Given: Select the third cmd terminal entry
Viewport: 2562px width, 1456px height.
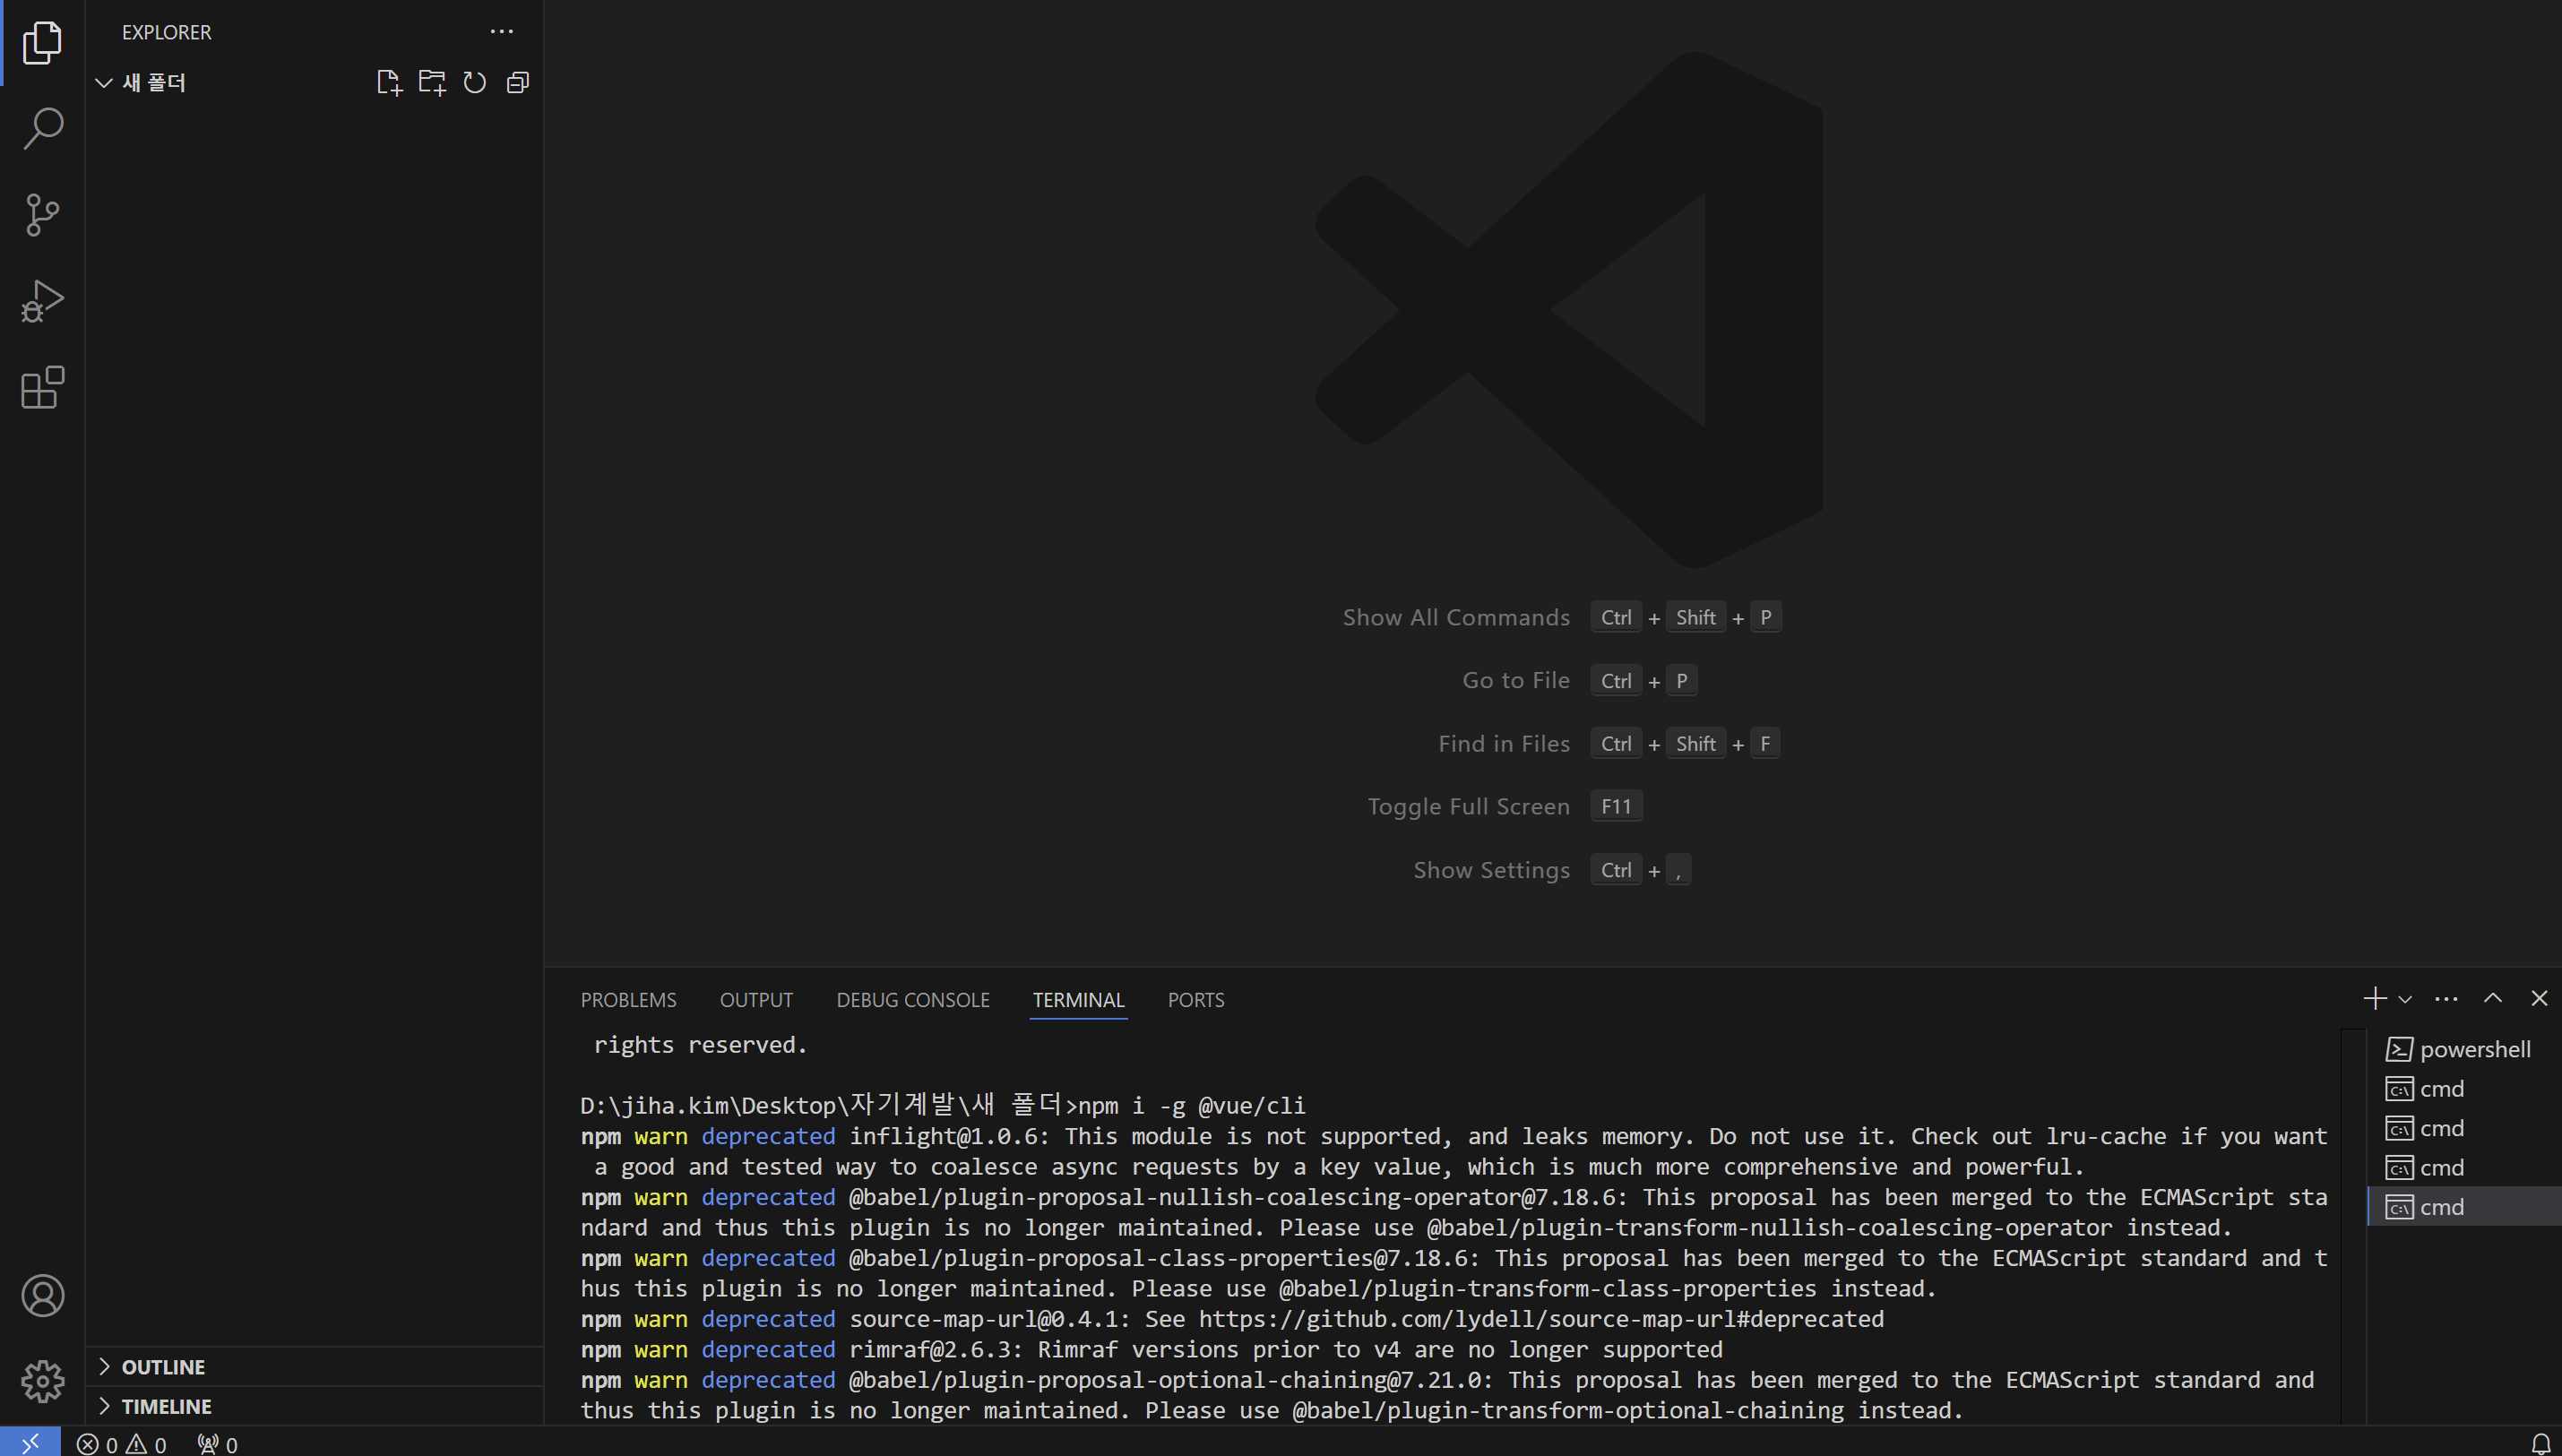Looking at the screenshot, I should [x=2464, y=1167].
